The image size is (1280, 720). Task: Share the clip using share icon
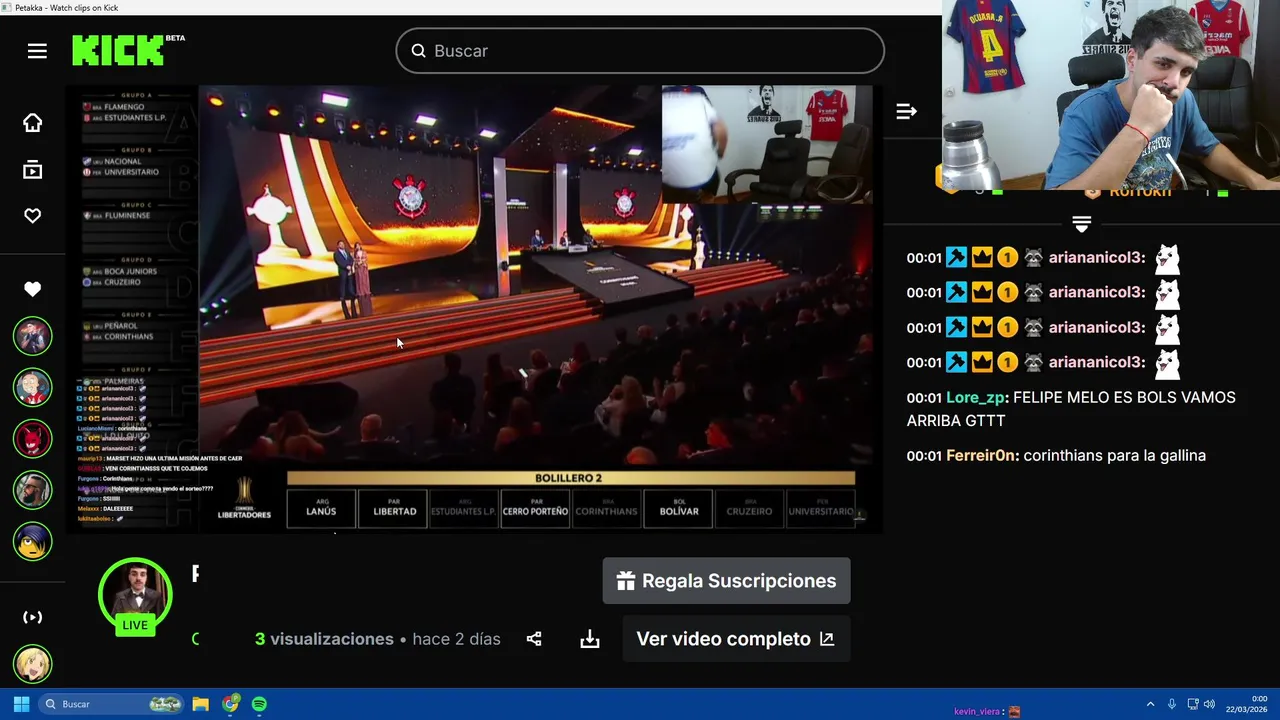click(534, 639)
